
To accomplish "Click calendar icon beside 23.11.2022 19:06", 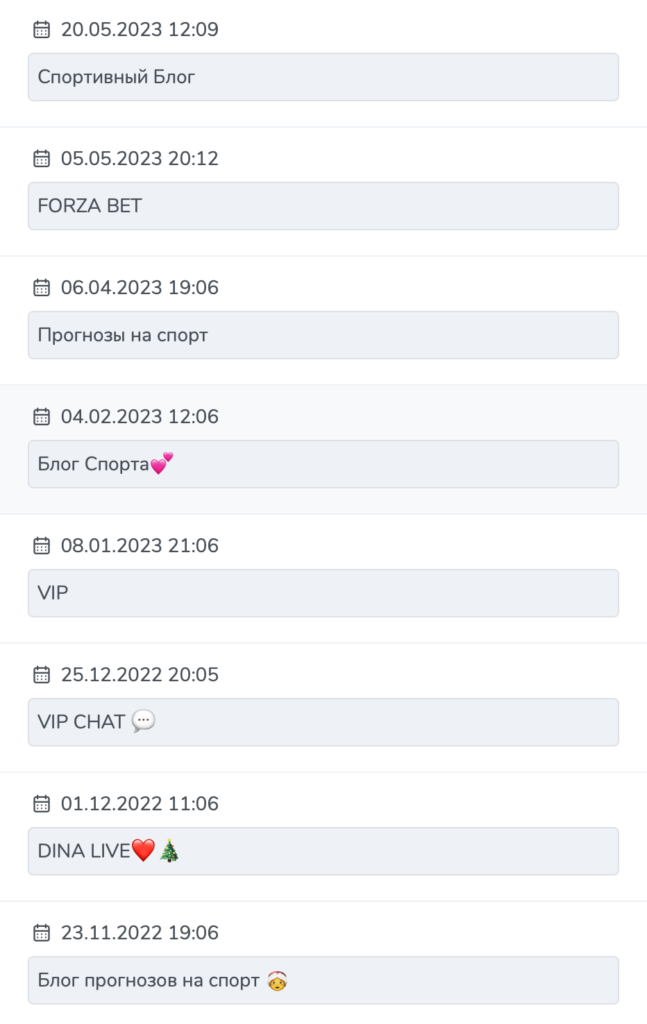I will 42,933.
